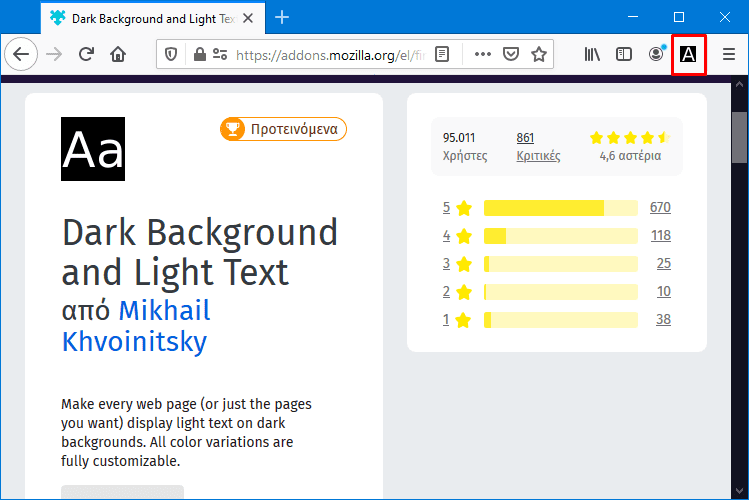Viewport: 749px width, 500px height.
Task: Select the Dark Background and Light Text tab
Action: pyautogui.click(x=153, y=19)
